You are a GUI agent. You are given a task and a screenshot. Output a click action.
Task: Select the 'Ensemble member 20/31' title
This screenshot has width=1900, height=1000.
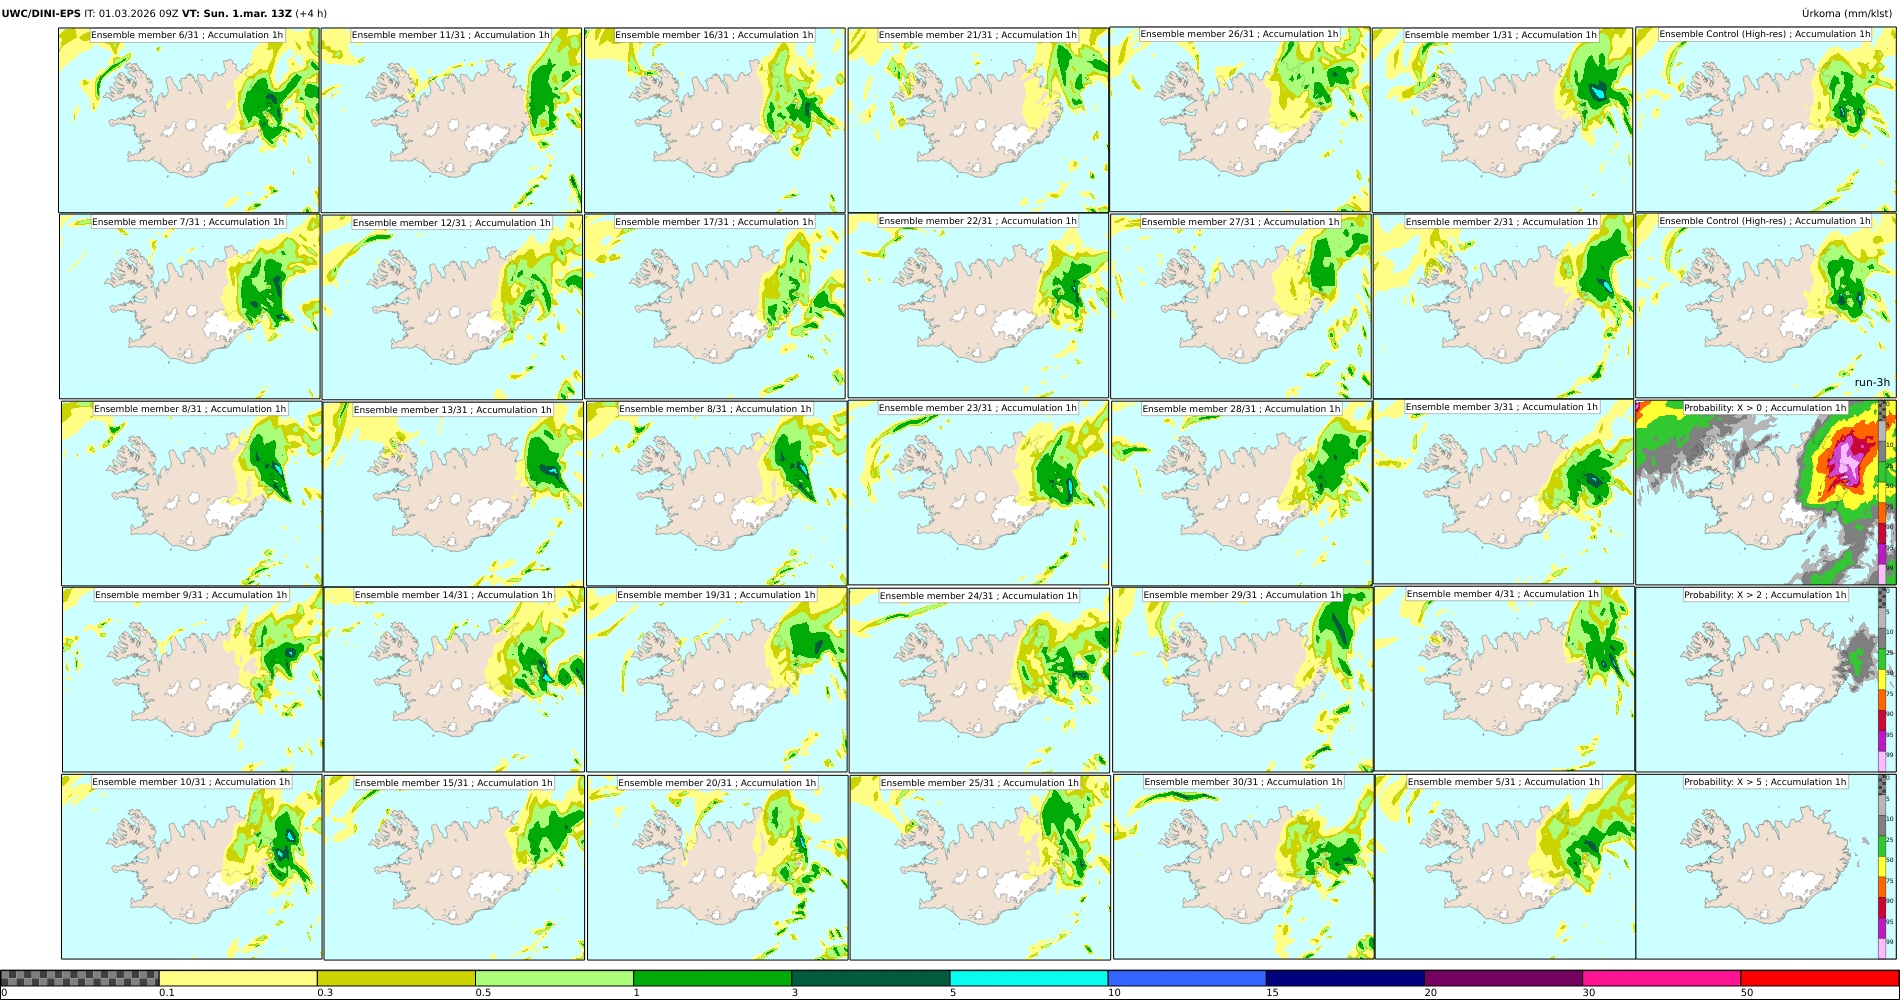[718, 783]
